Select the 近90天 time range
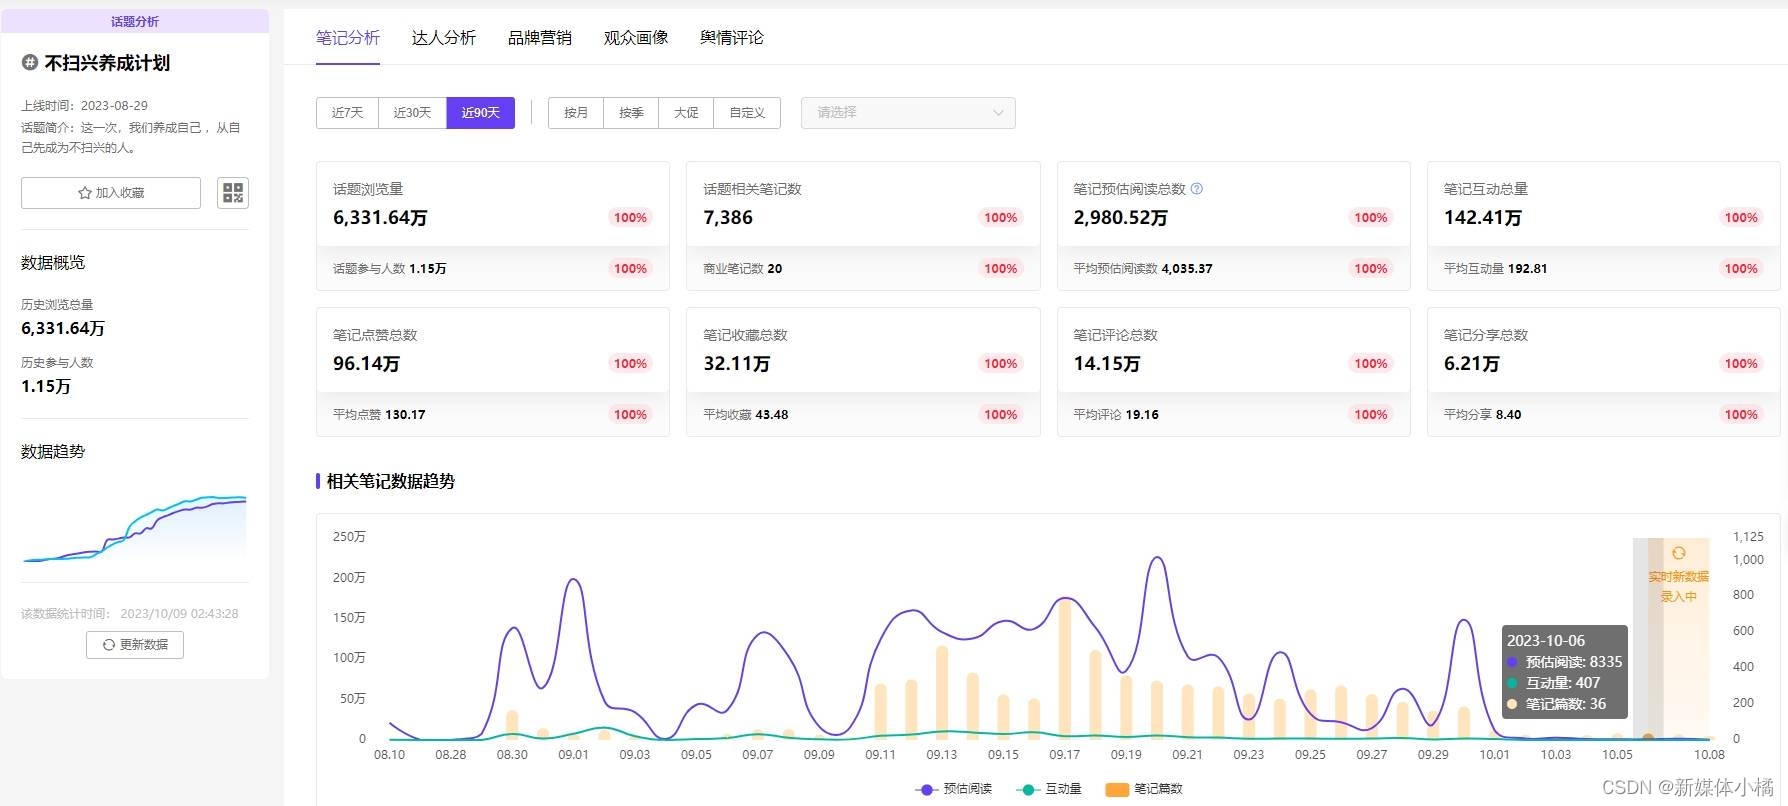Screen dimensions: 1788x806 tap(480, 113)
